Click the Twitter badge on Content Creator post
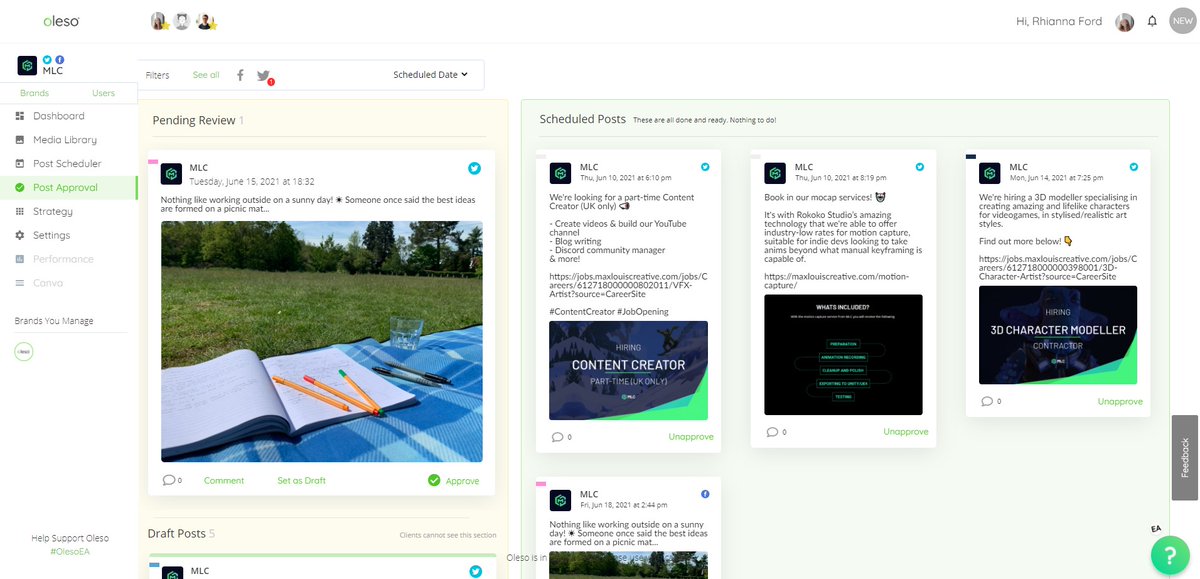The image size is (1200, 579). pos(705,167)
